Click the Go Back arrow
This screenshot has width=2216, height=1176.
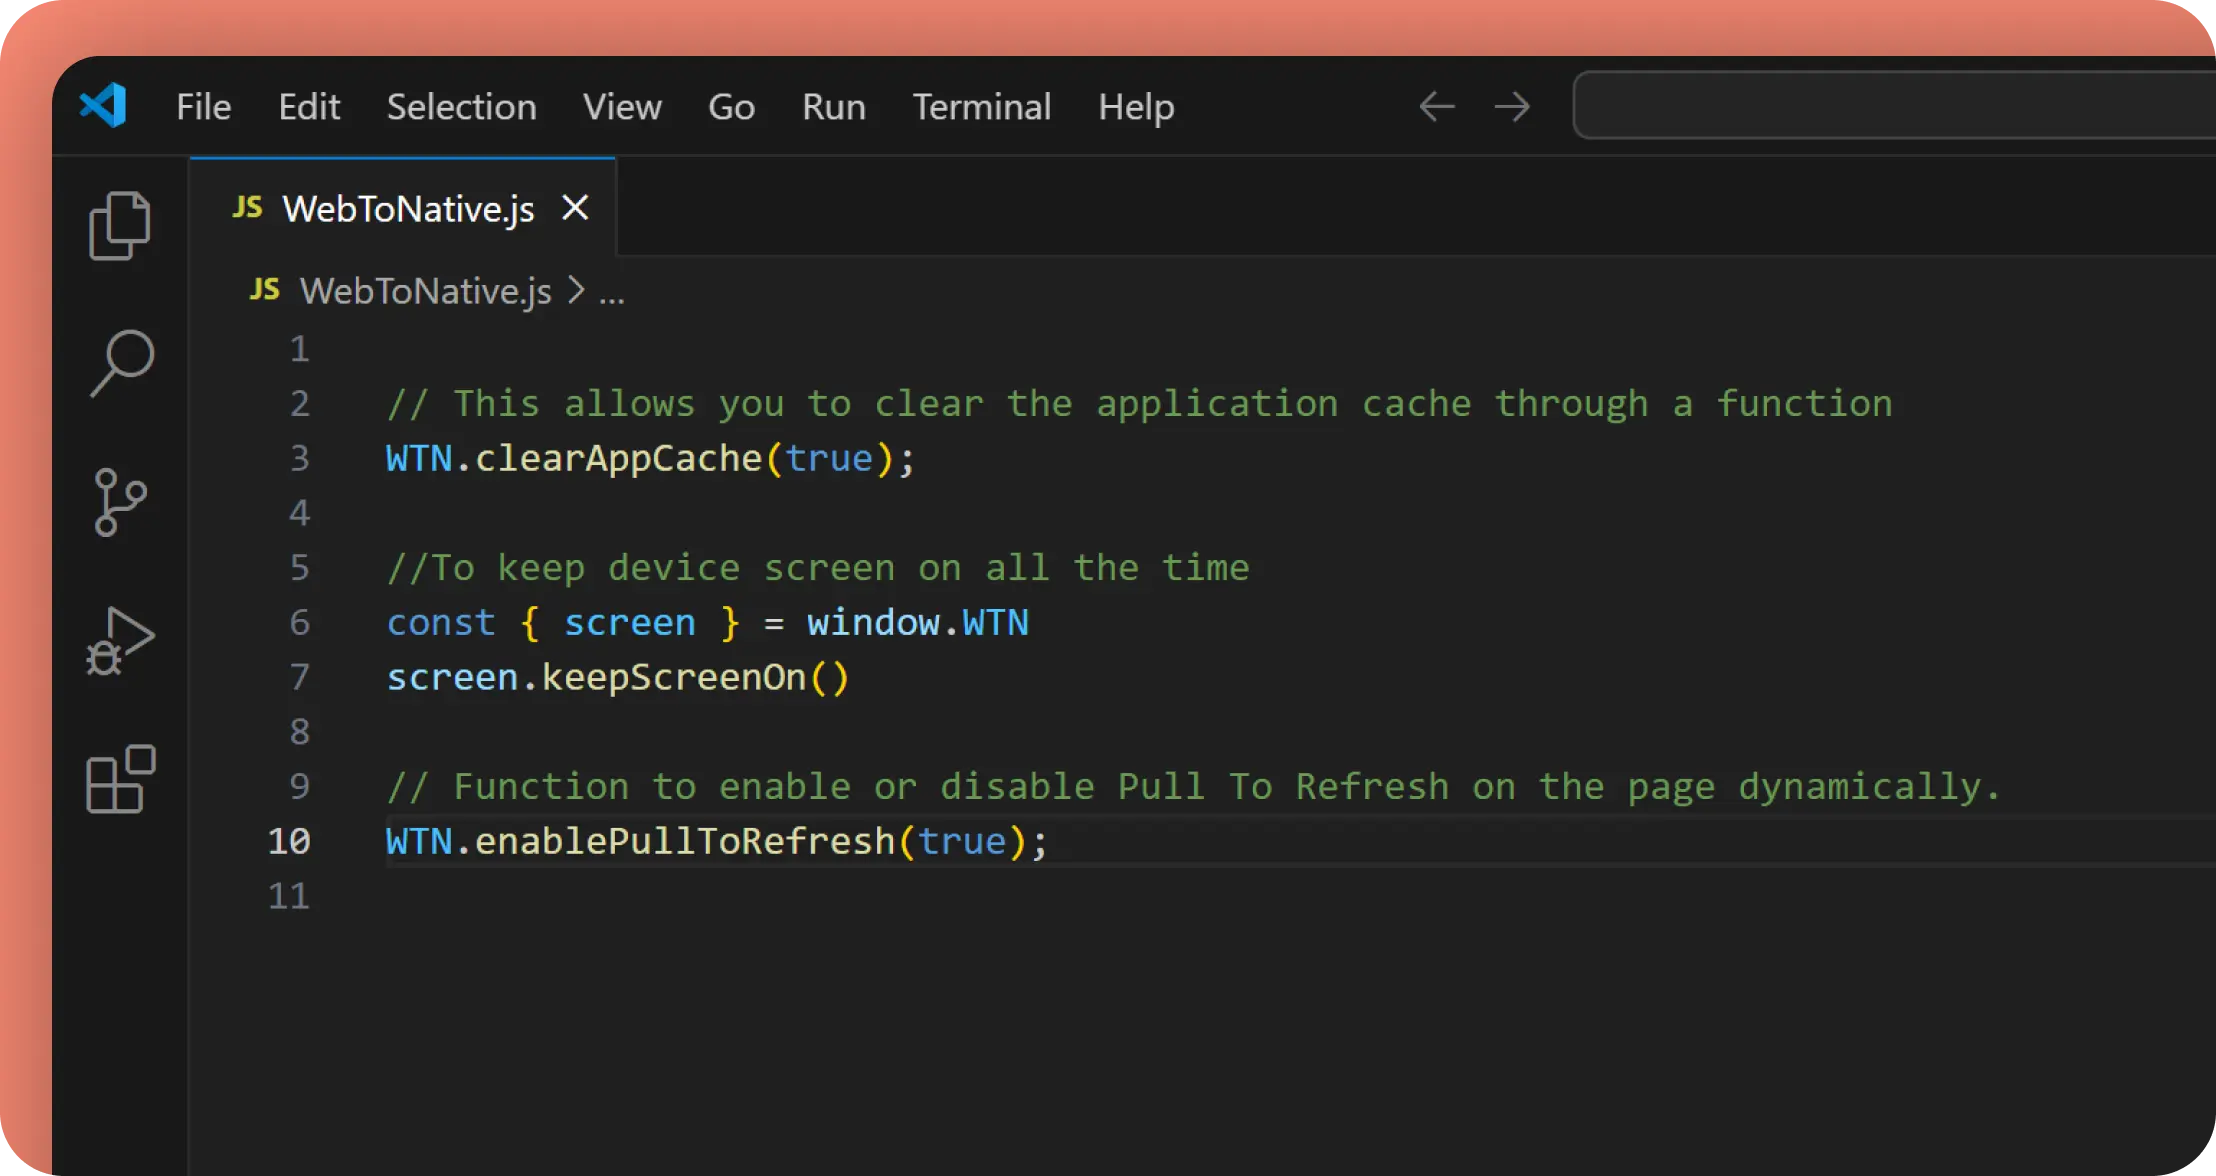1437,106
